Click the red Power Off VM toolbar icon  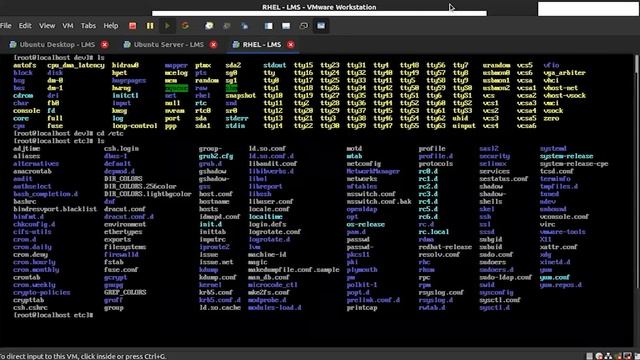[x=132, y=26]
